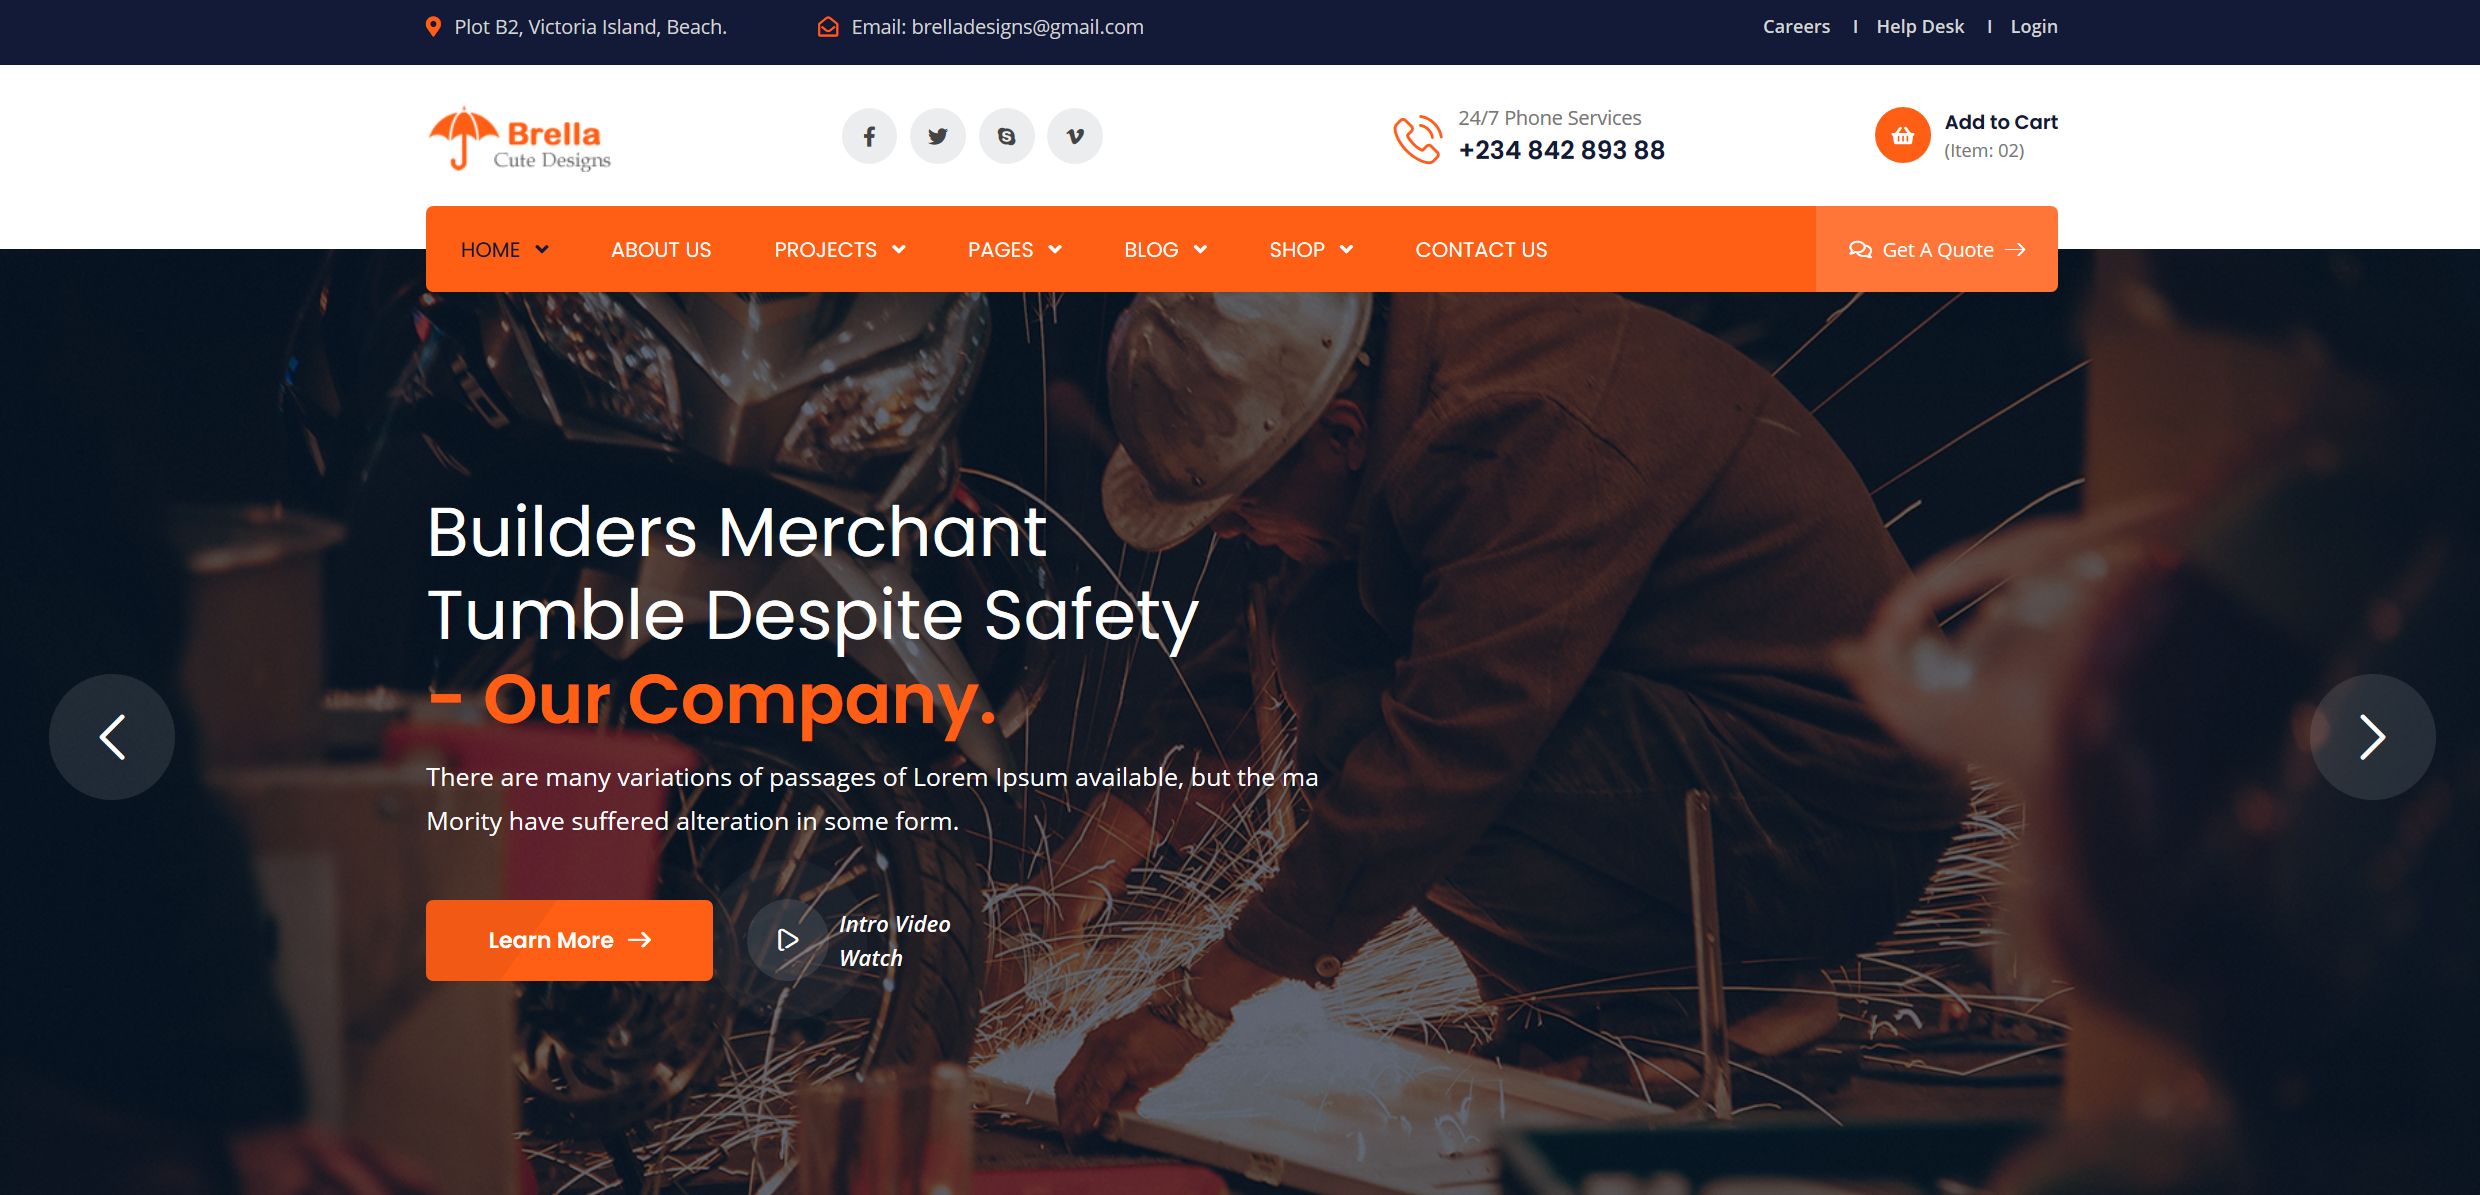The width and height of the screenshot is (2480, 1195).
Task: Open the Skype social icon
Action: pos(1007,136)
